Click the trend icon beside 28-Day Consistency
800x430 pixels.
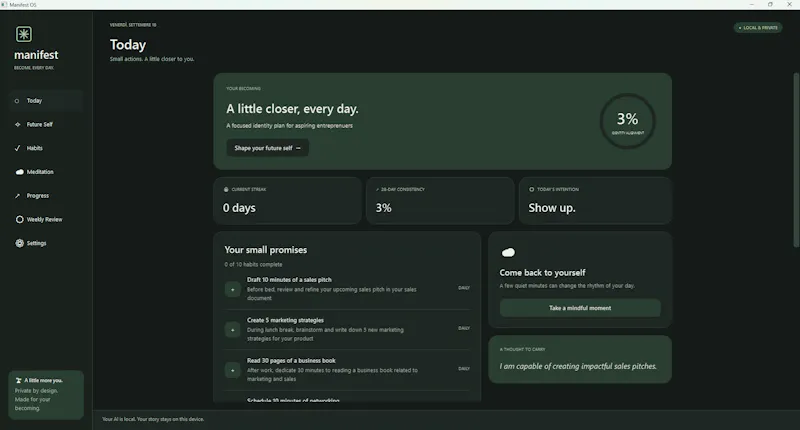pos(378,189)
